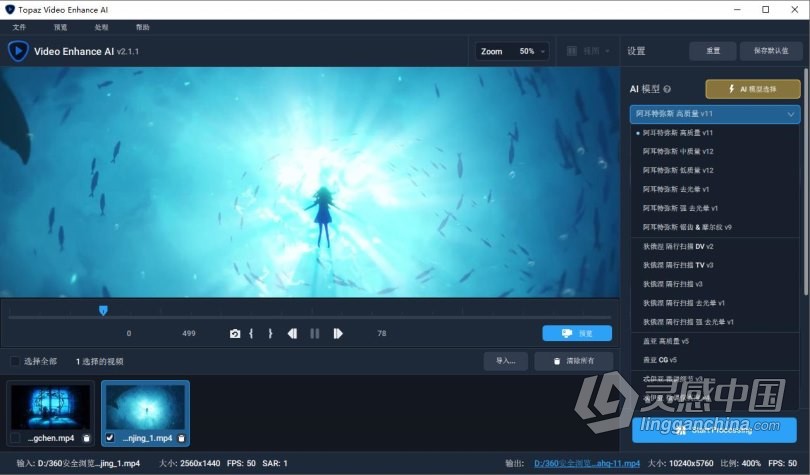This screenshot has width=810, height=475.
Task: Expand the view mode dropdown arrow
Action: (607, 51)
